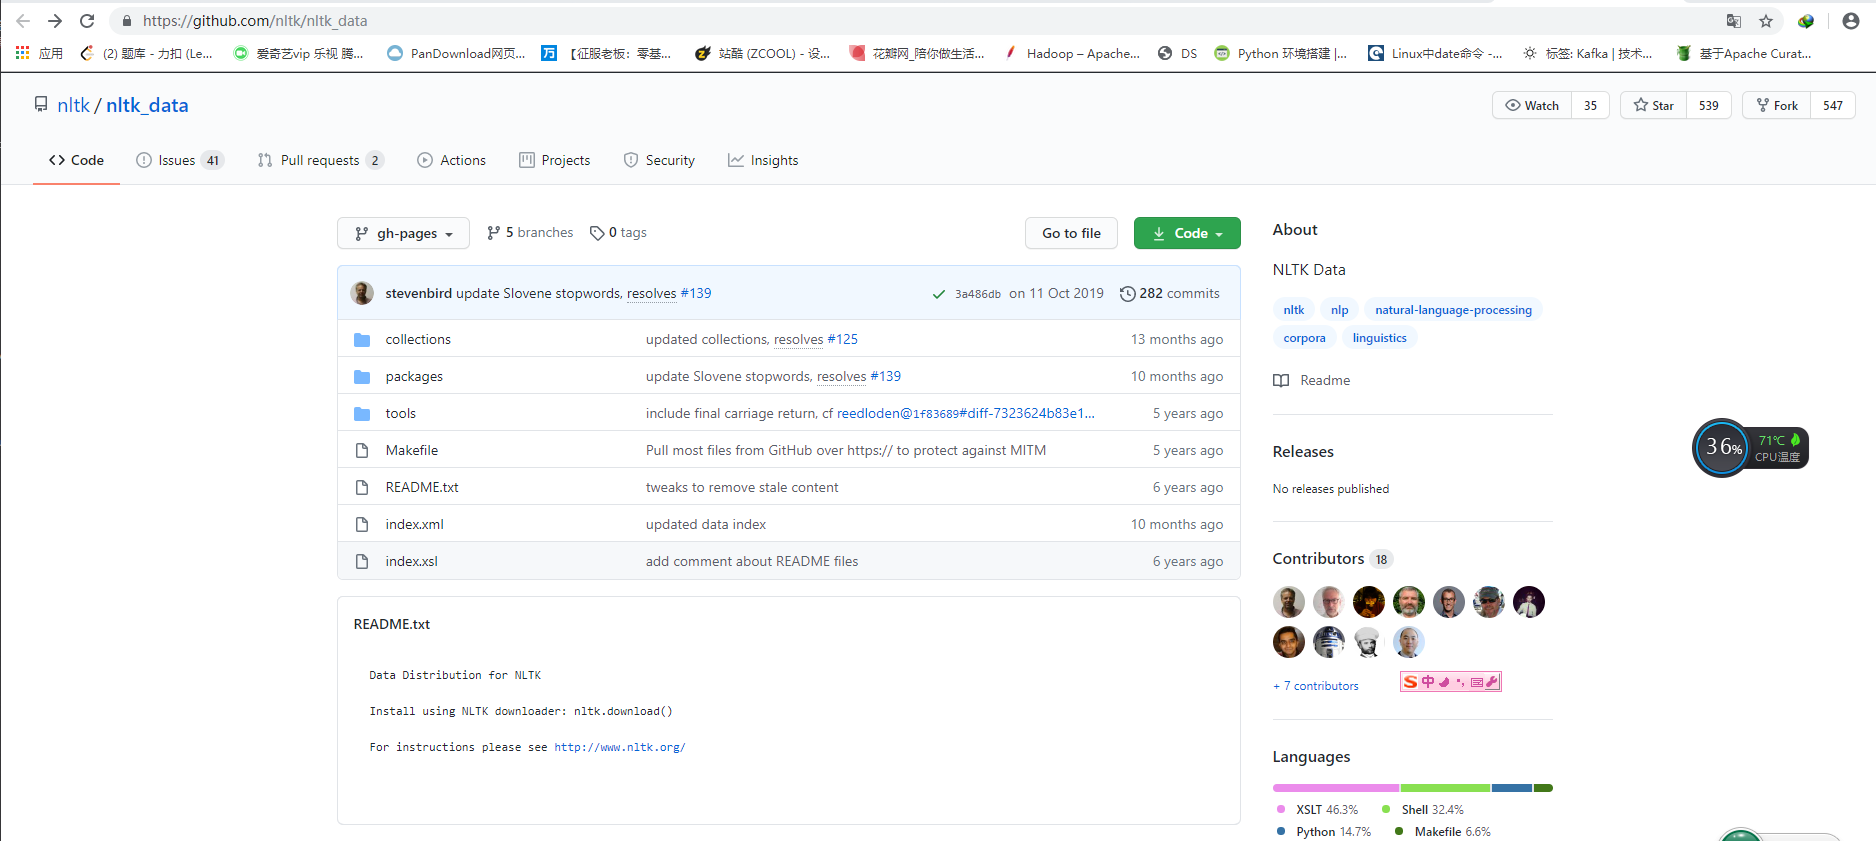This screenshot has height=841, width=1876.
Task: Select the corpora topic tag
Action: pos(1304,338)
